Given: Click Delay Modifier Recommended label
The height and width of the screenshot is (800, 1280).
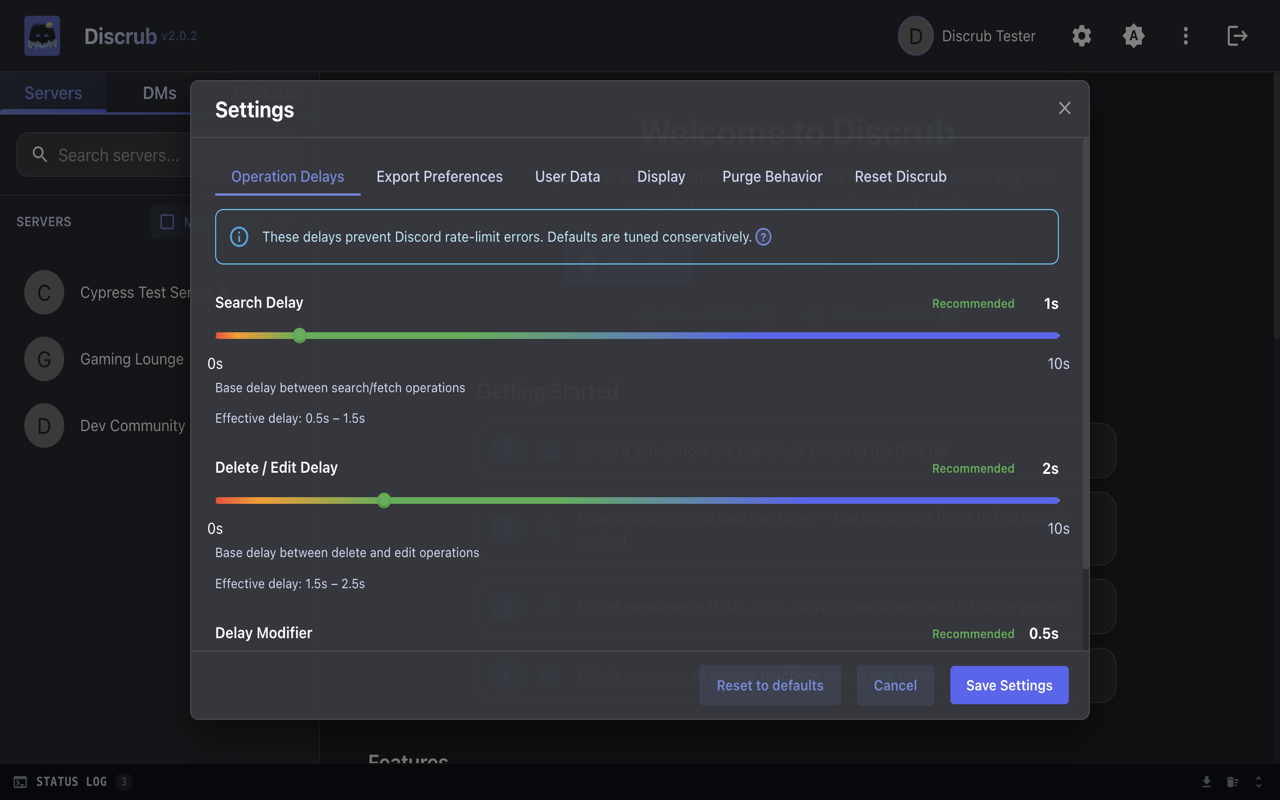Looking at the screenshot, I should coord(973,634).
